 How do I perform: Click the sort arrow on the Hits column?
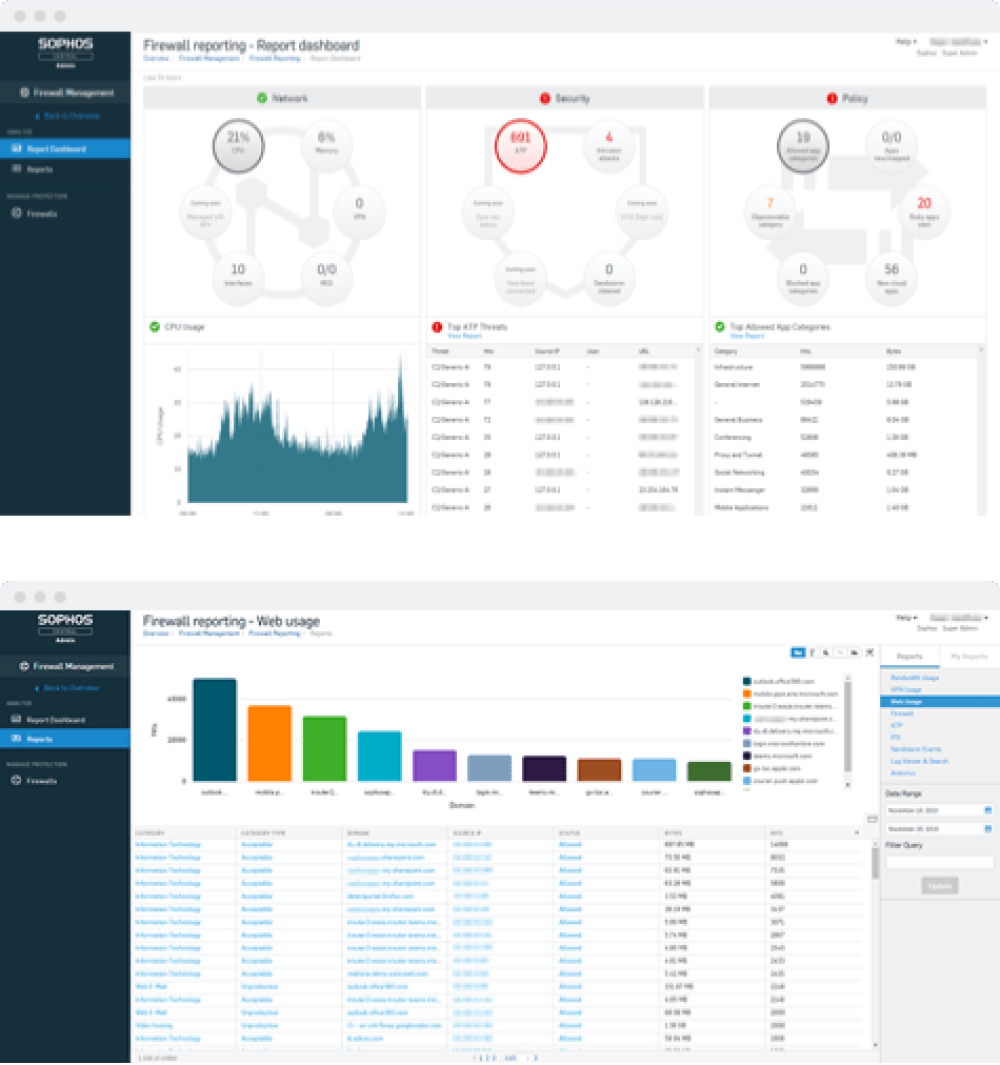(x=856, y=832)
